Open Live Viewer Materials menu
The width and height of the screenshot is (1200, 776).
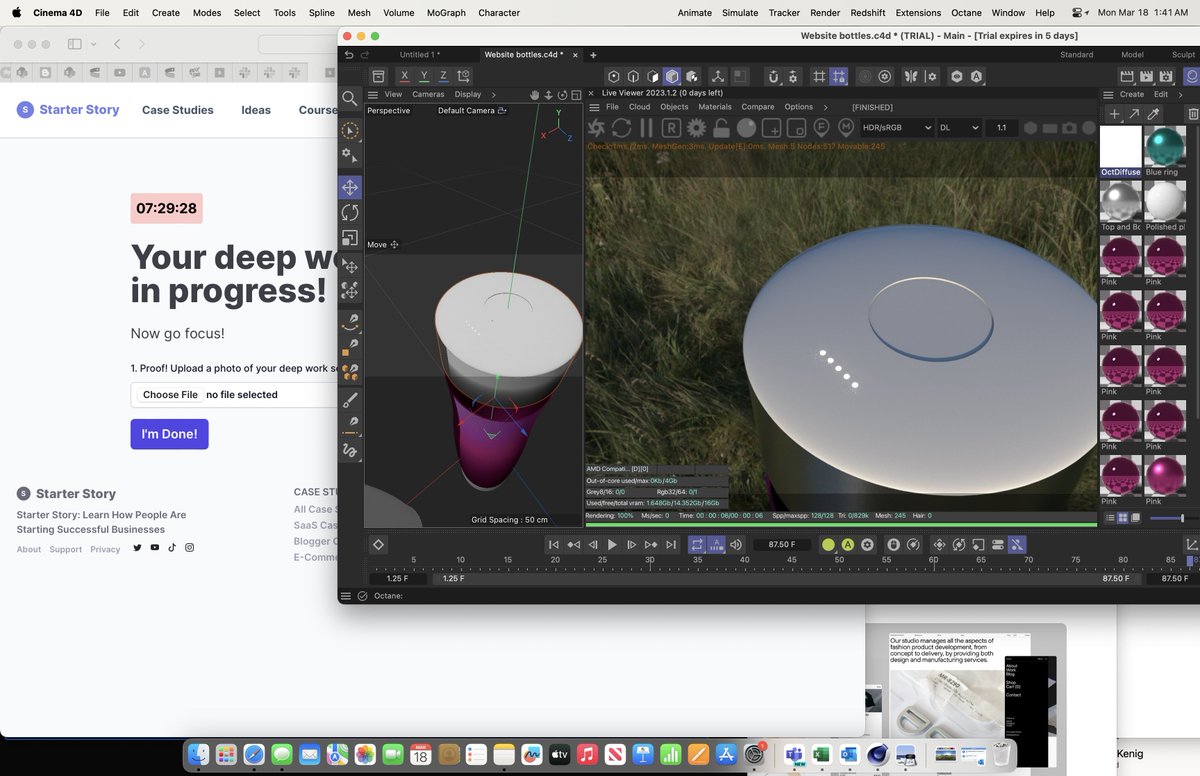point(715,107)
